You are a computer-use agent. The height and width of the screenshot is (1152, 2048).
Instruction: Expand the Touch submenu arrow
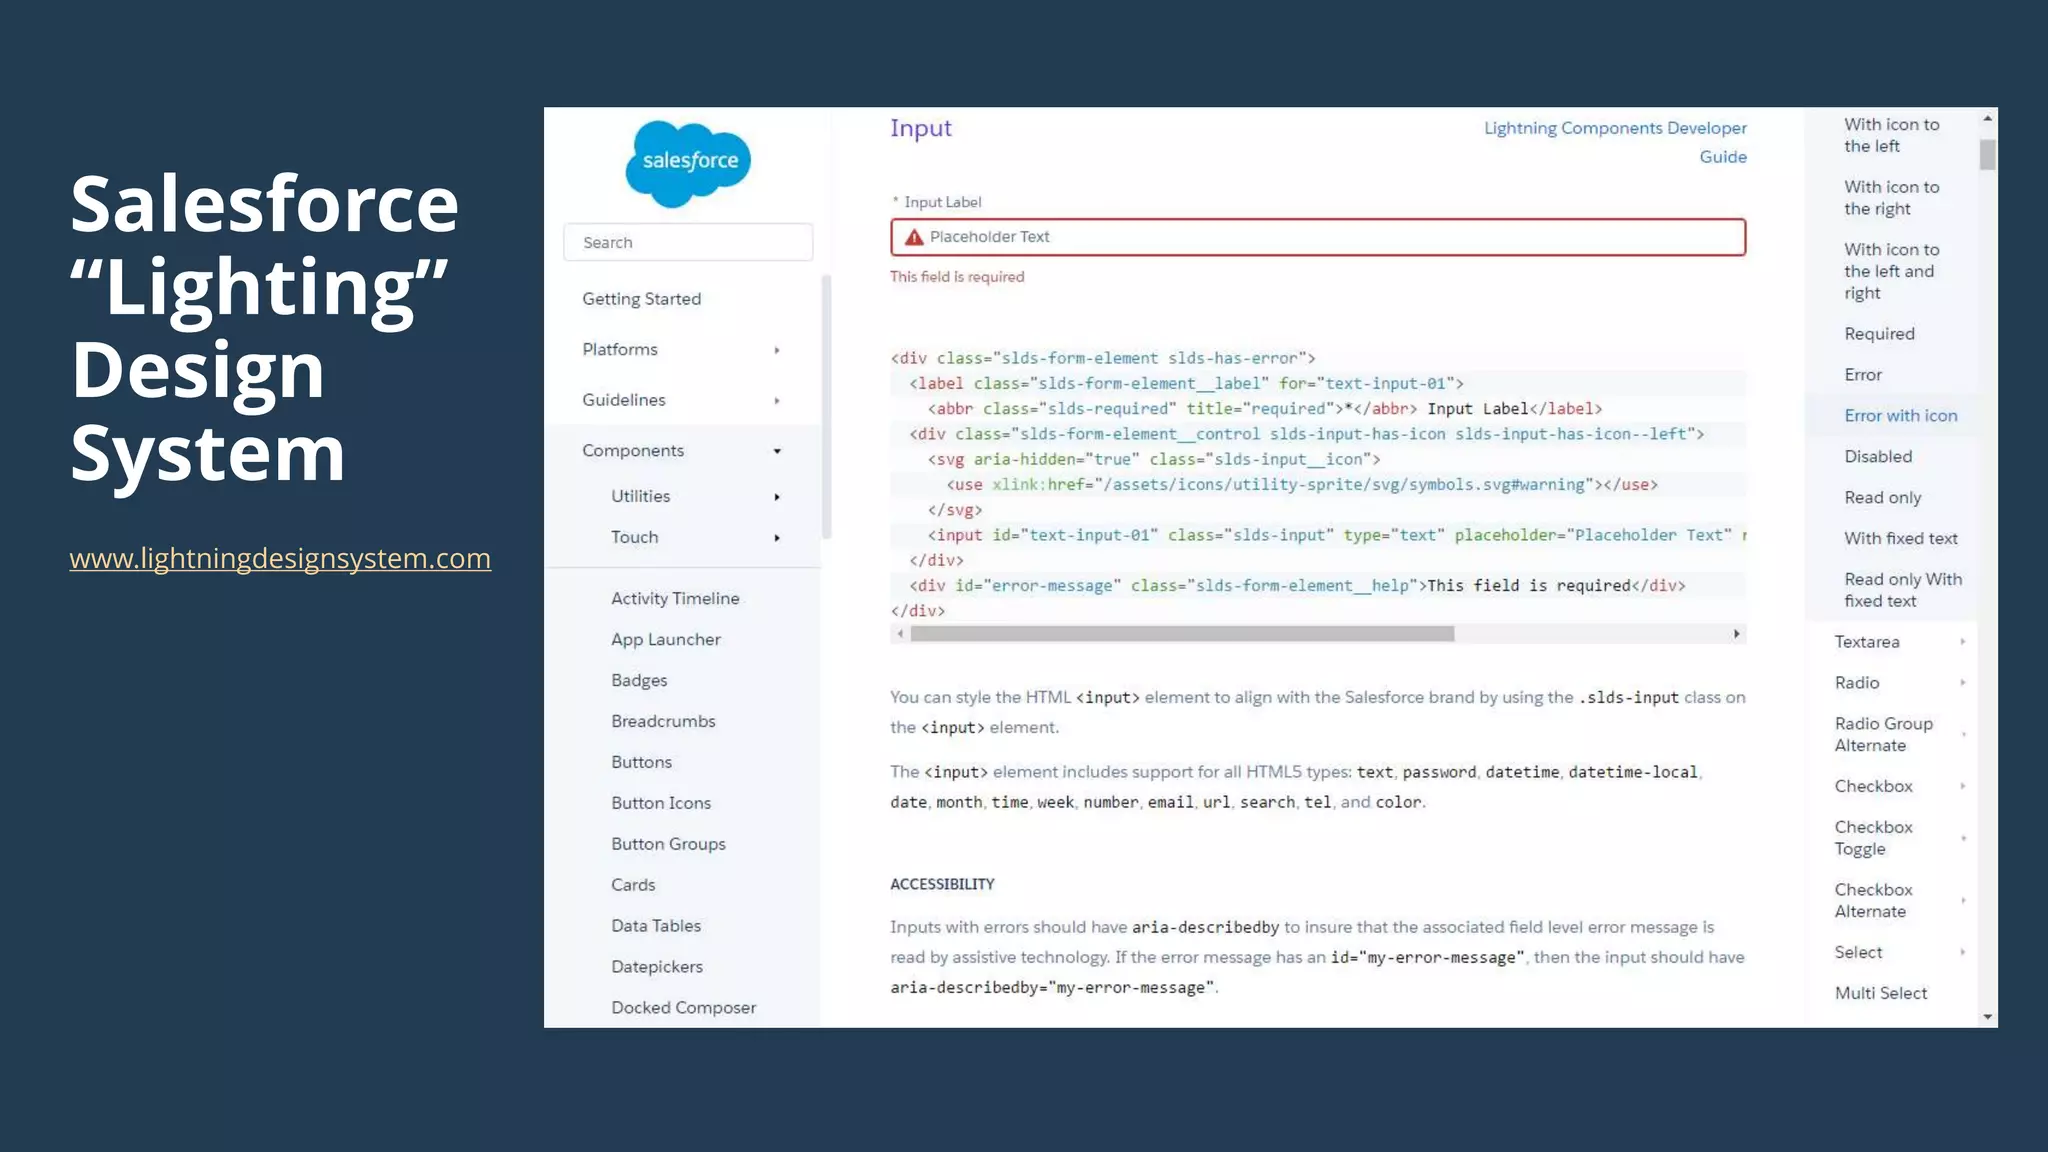point(777,538)
